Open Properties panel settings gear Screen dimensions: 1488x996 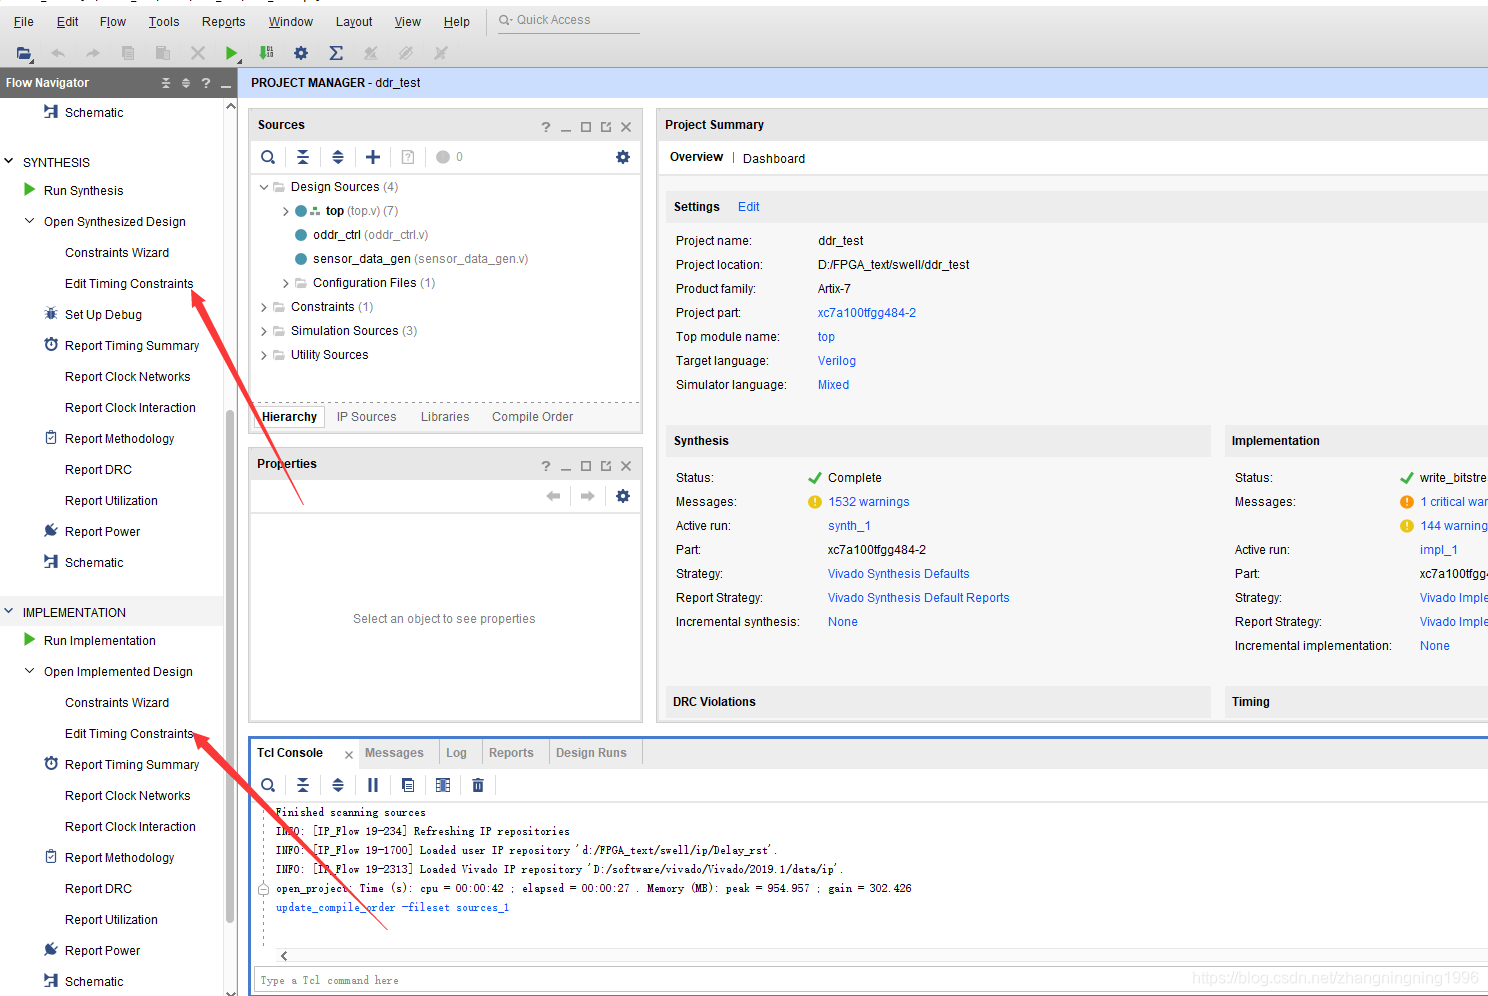[x=623, y=496]
